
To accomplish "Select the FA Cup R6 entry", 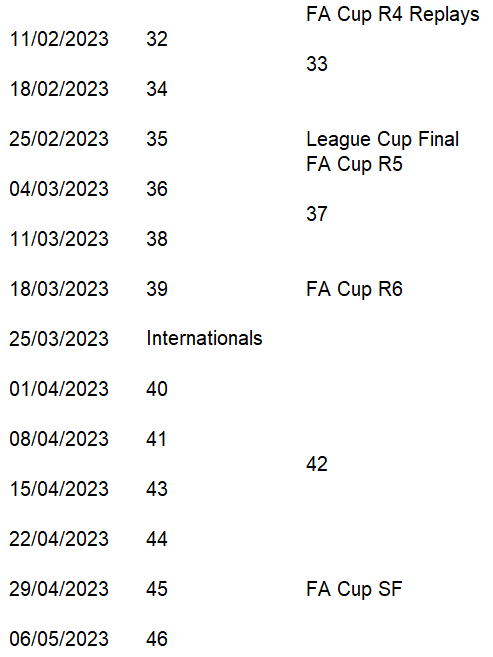I will pos(354,289).
